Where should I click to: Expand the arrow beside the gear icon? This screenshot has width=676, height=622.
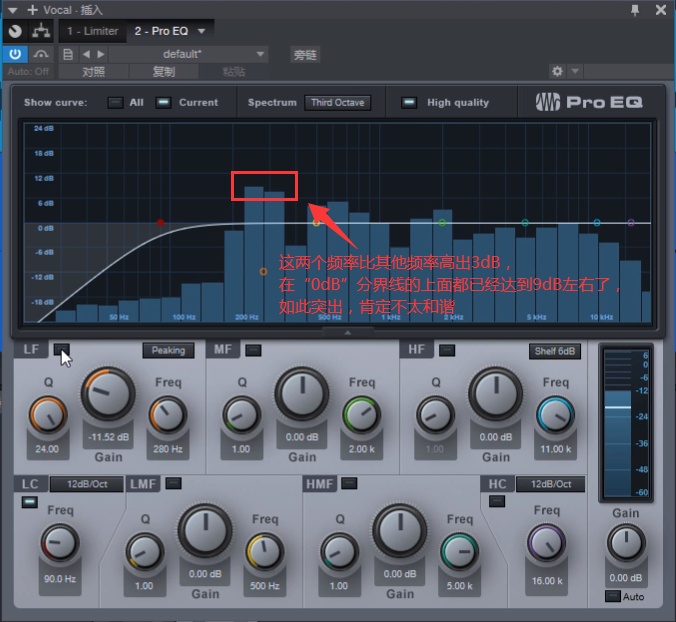click(x=575, y=71)
